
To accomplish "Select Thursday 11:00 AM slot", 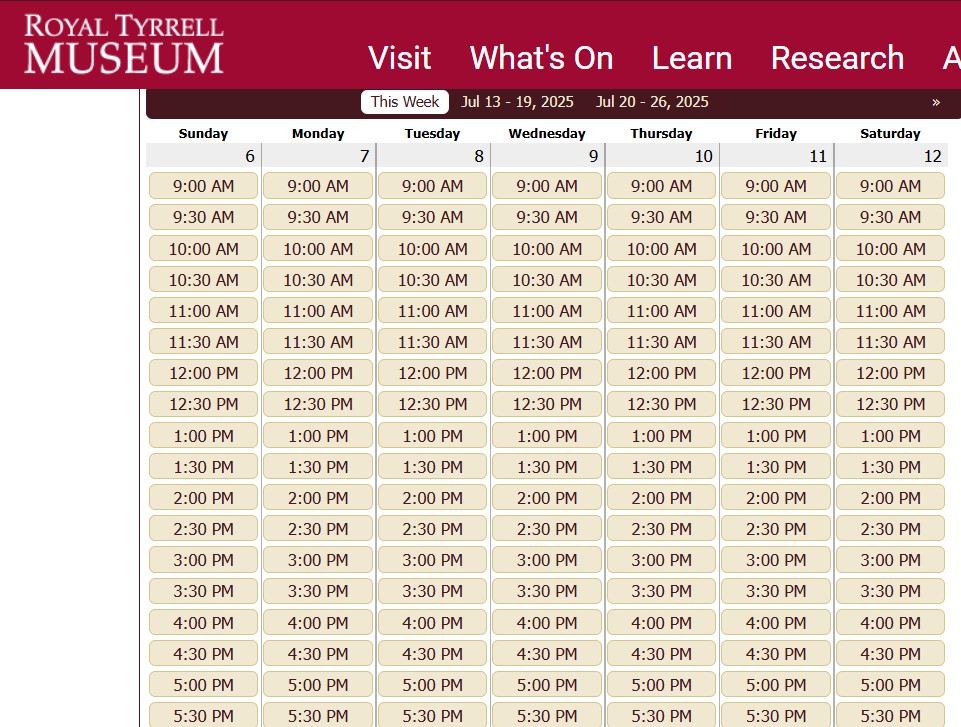I will [x=661, y=311].
